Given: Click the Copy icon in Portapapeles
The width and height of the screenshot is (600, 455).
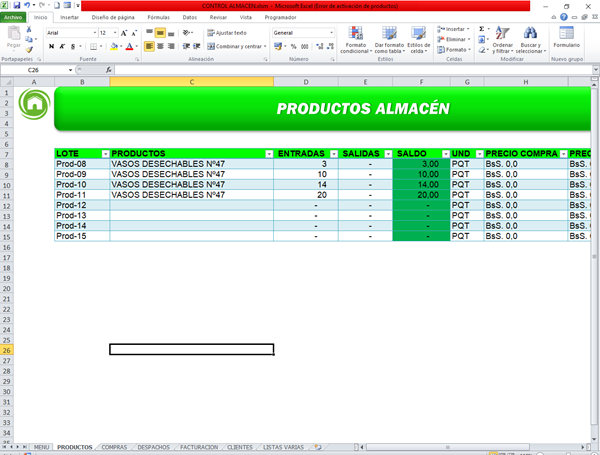Looking at the screenshot, I should point(29,39).
